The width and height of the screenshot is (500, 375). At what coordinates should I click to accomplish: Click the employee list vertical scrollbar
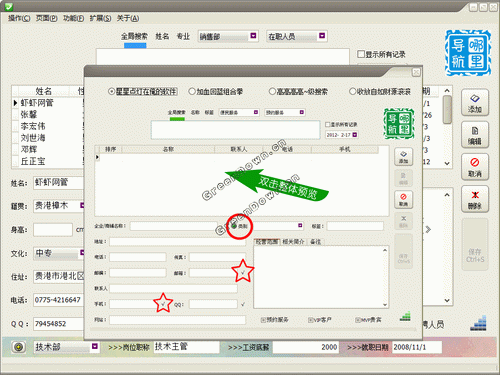click(447, 127)
